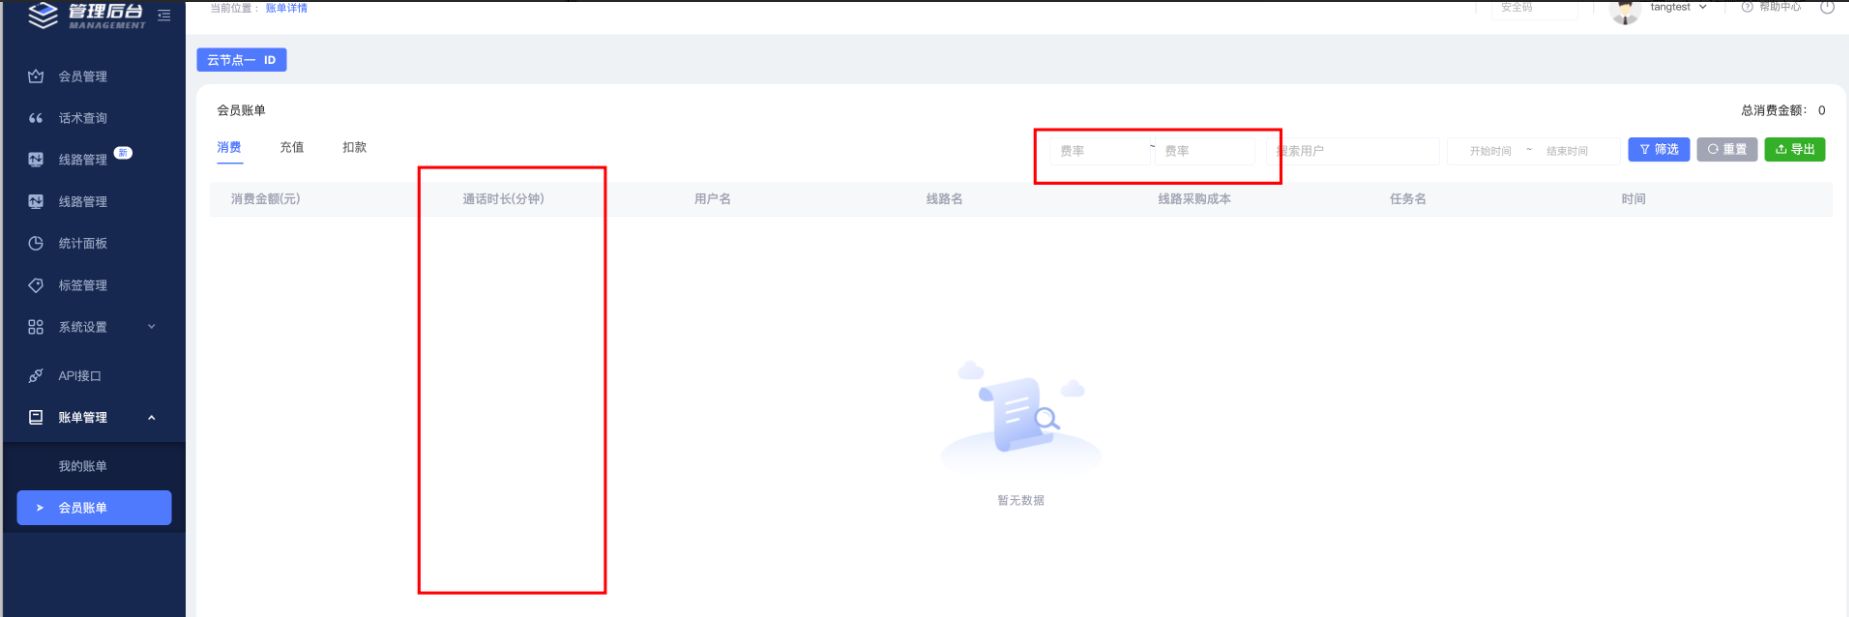Viewport: 1849px width, 617px height.
Task: Focus the 搜索用户 search field
Action: [x=1355, y=151]
